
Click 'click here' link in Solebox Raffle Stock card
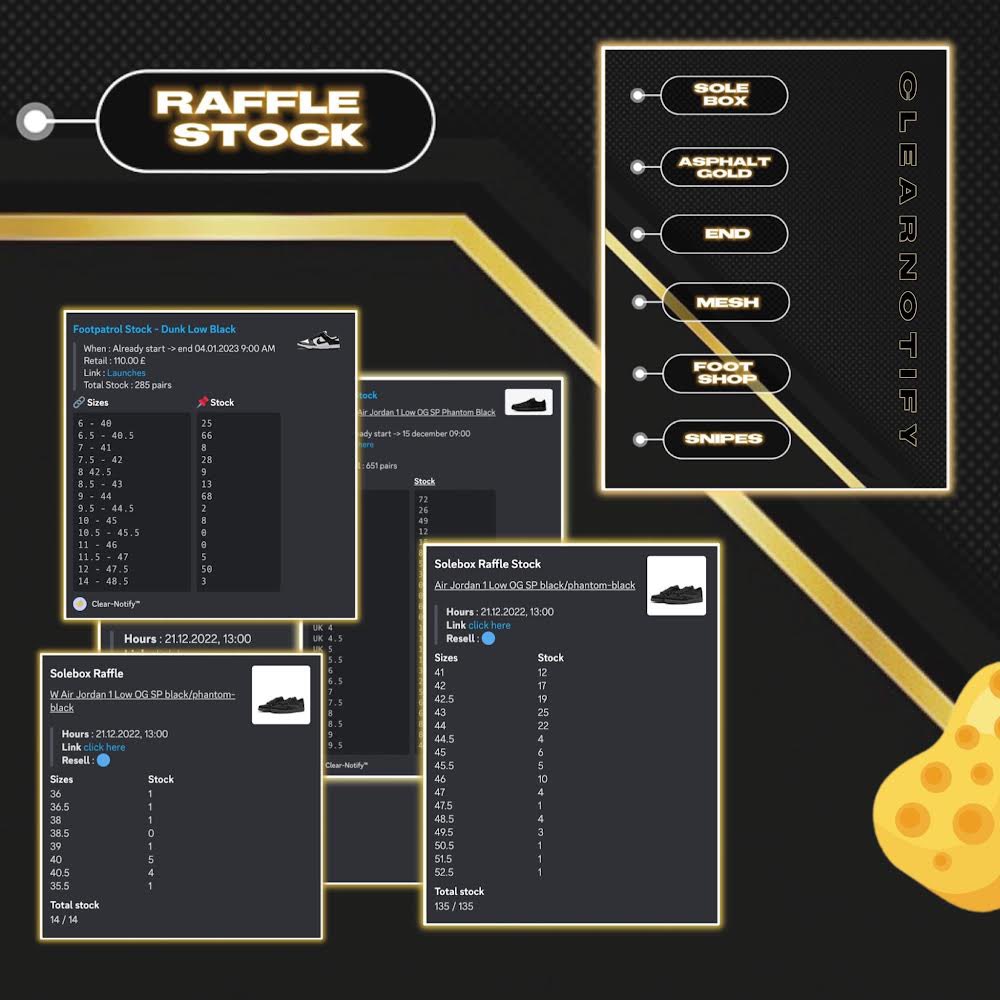(489, 625)
